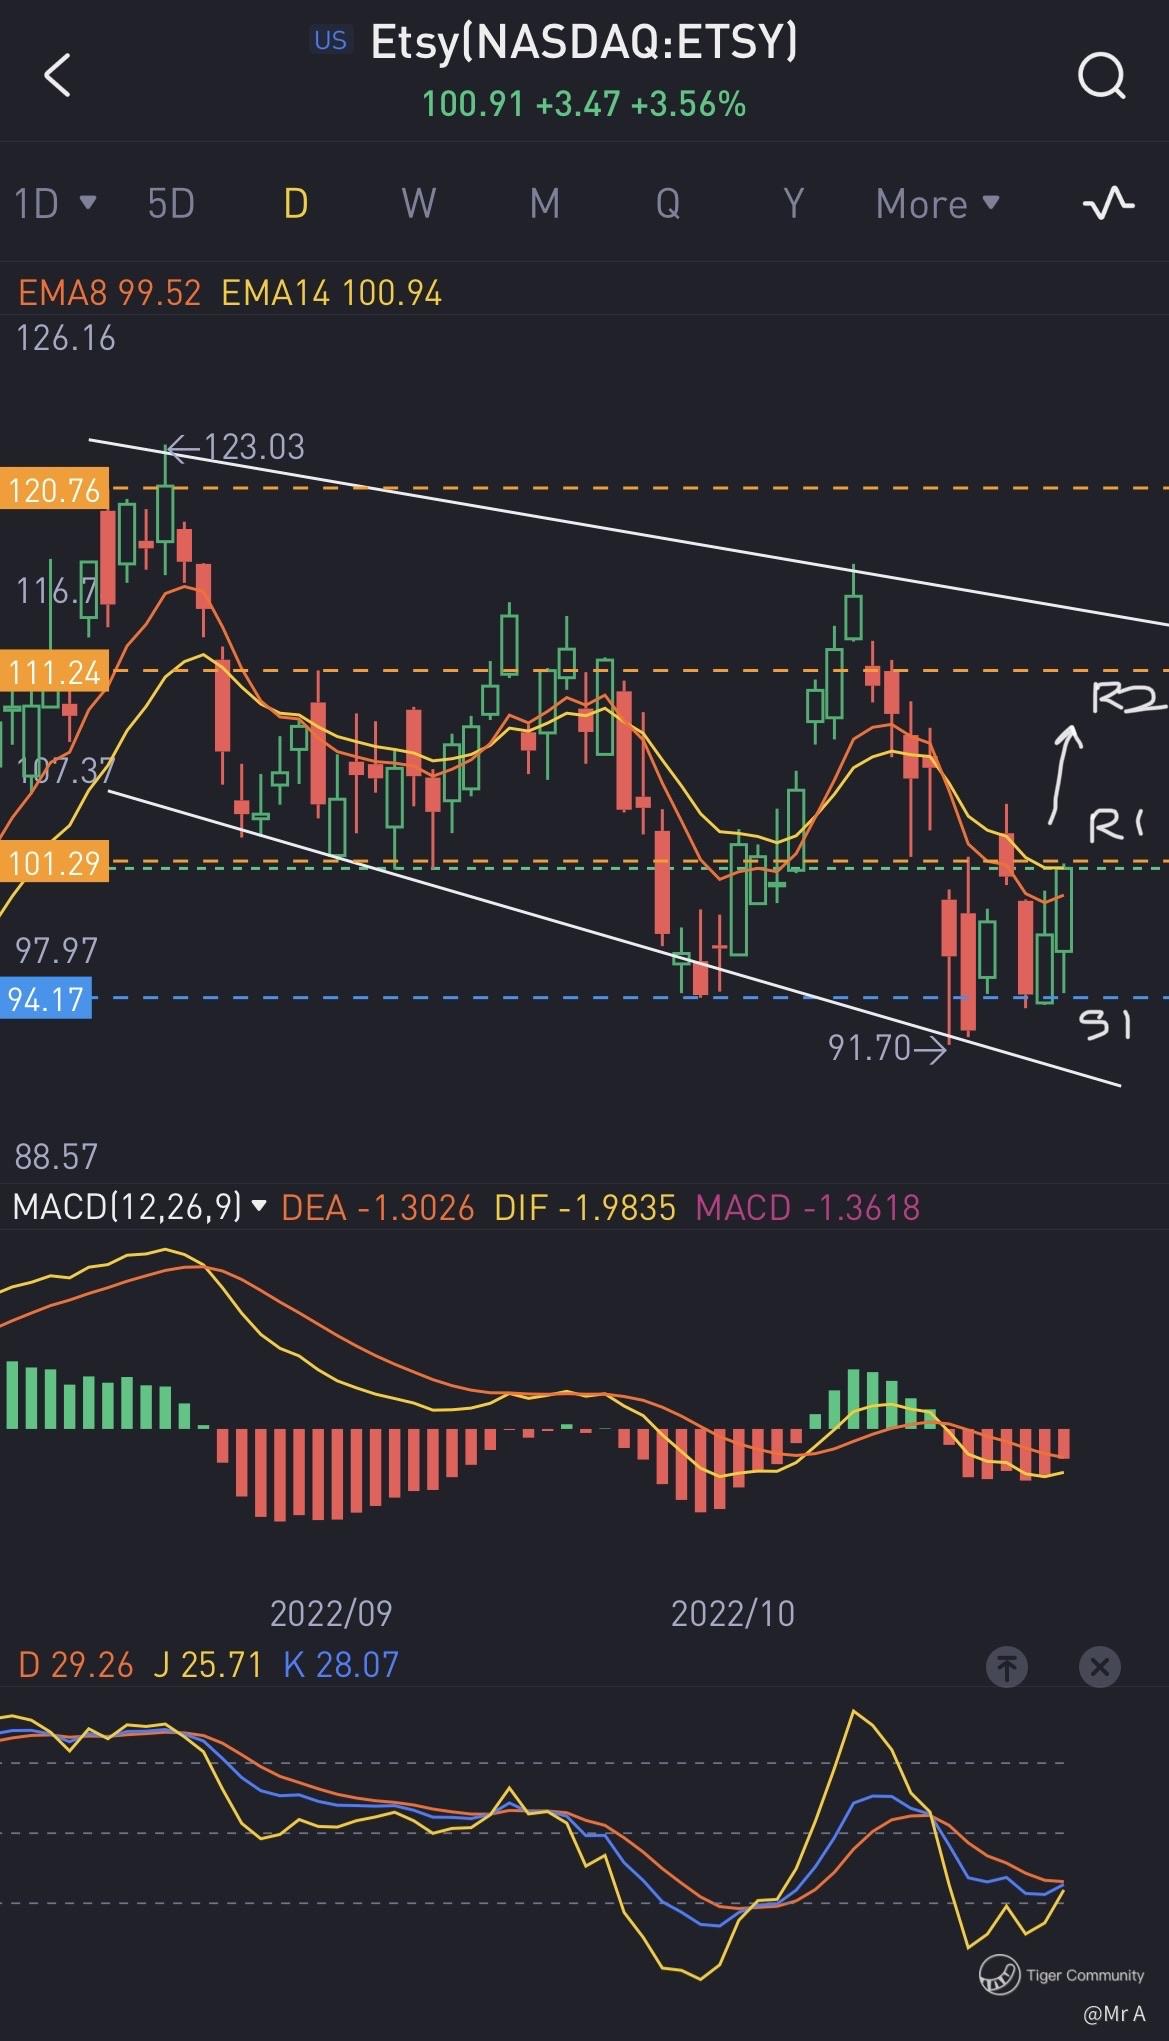
Task: Tap the D 29.26 KDJ value
Action: click(x=76, y=1665)
